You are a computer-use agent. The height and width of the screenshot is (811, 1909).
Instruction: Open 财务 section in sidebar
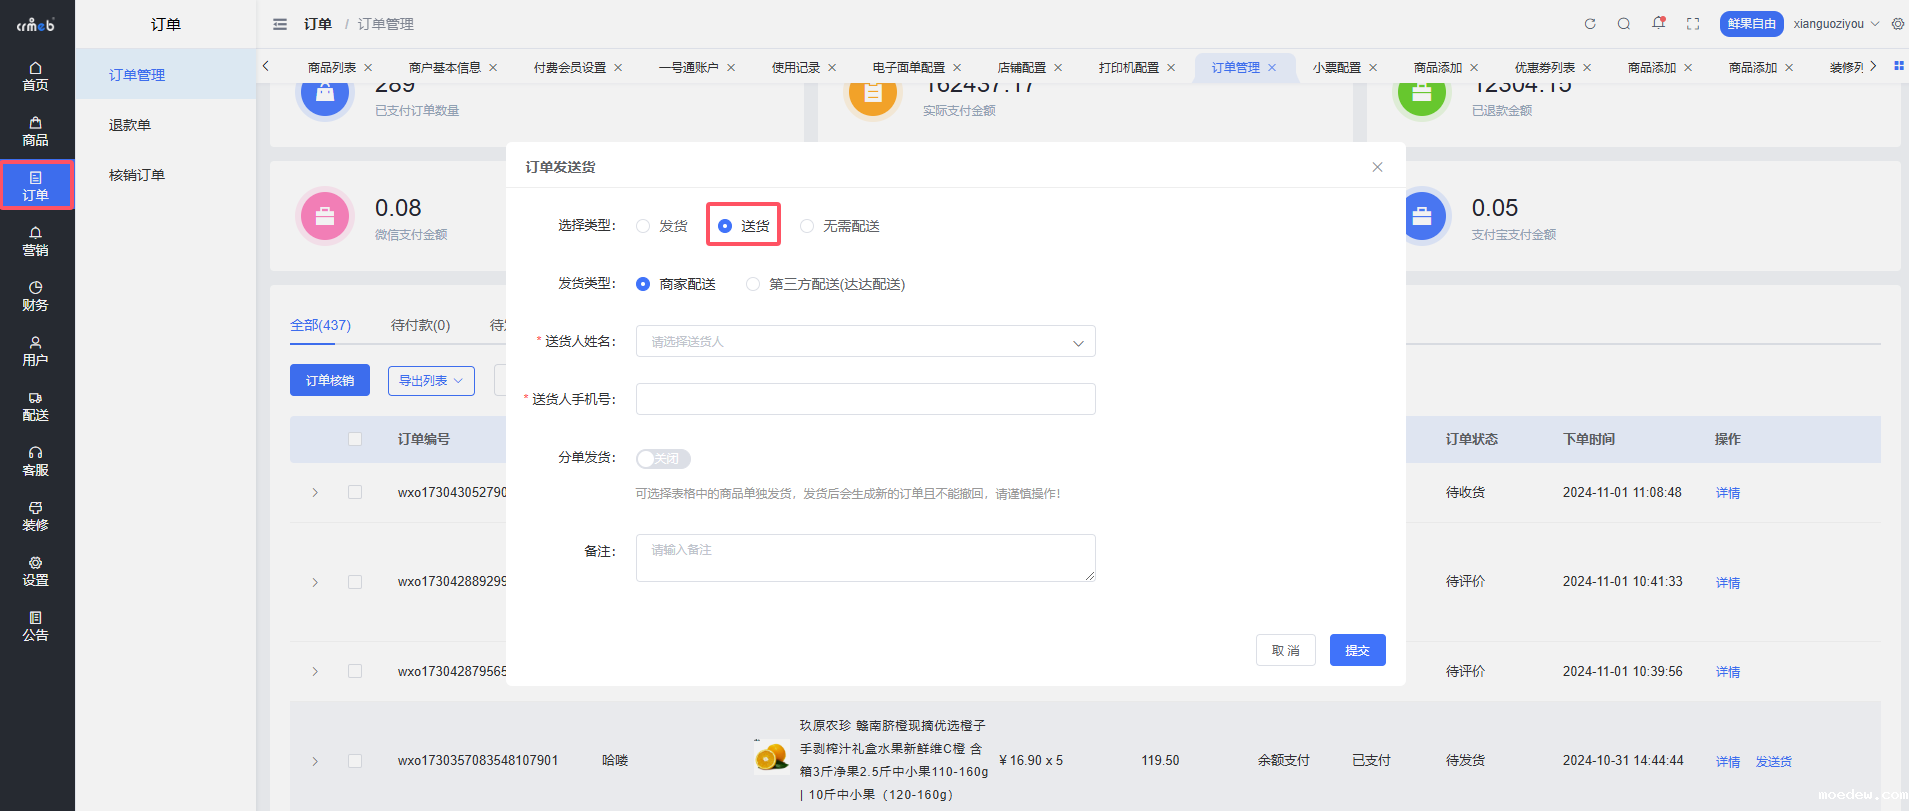(36, 296)
